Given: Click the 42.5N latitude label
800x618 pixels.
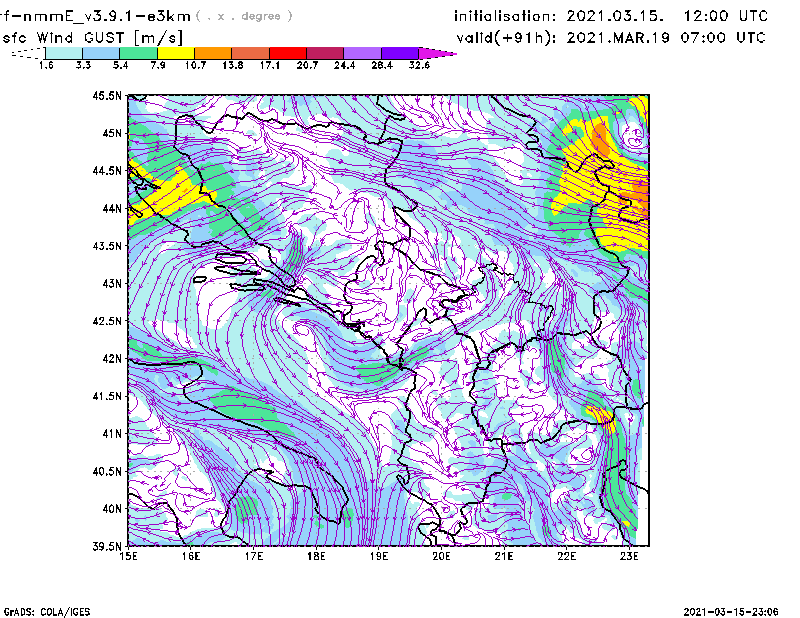Looking at the screenshot, I should pyautogui.click(x=107, y=321).
